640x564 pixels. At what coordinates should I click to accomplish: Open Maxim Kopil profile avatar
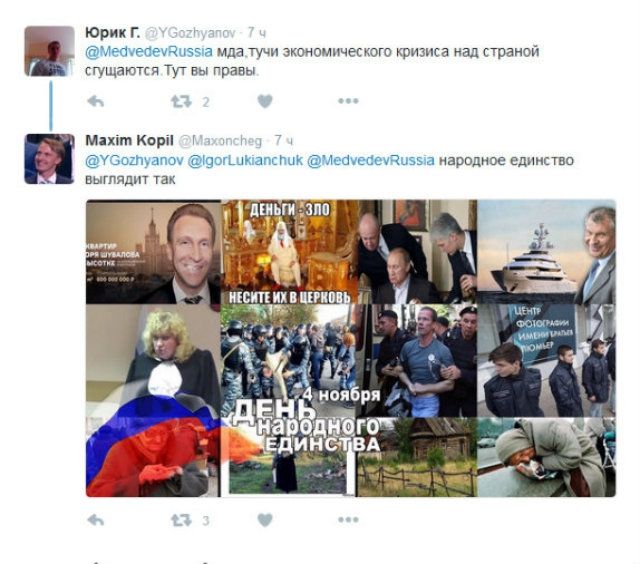pos(49,159)
